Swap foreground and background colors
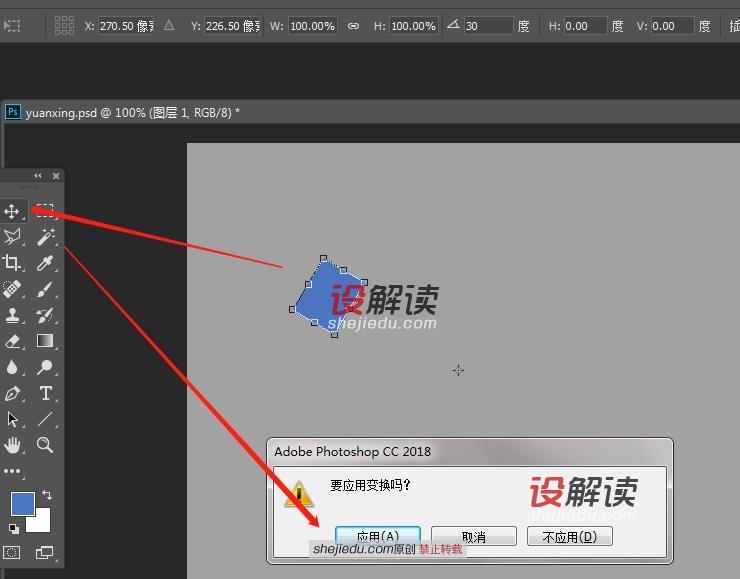The height and width of the screenshot is (579, 740). pos(47,495)
